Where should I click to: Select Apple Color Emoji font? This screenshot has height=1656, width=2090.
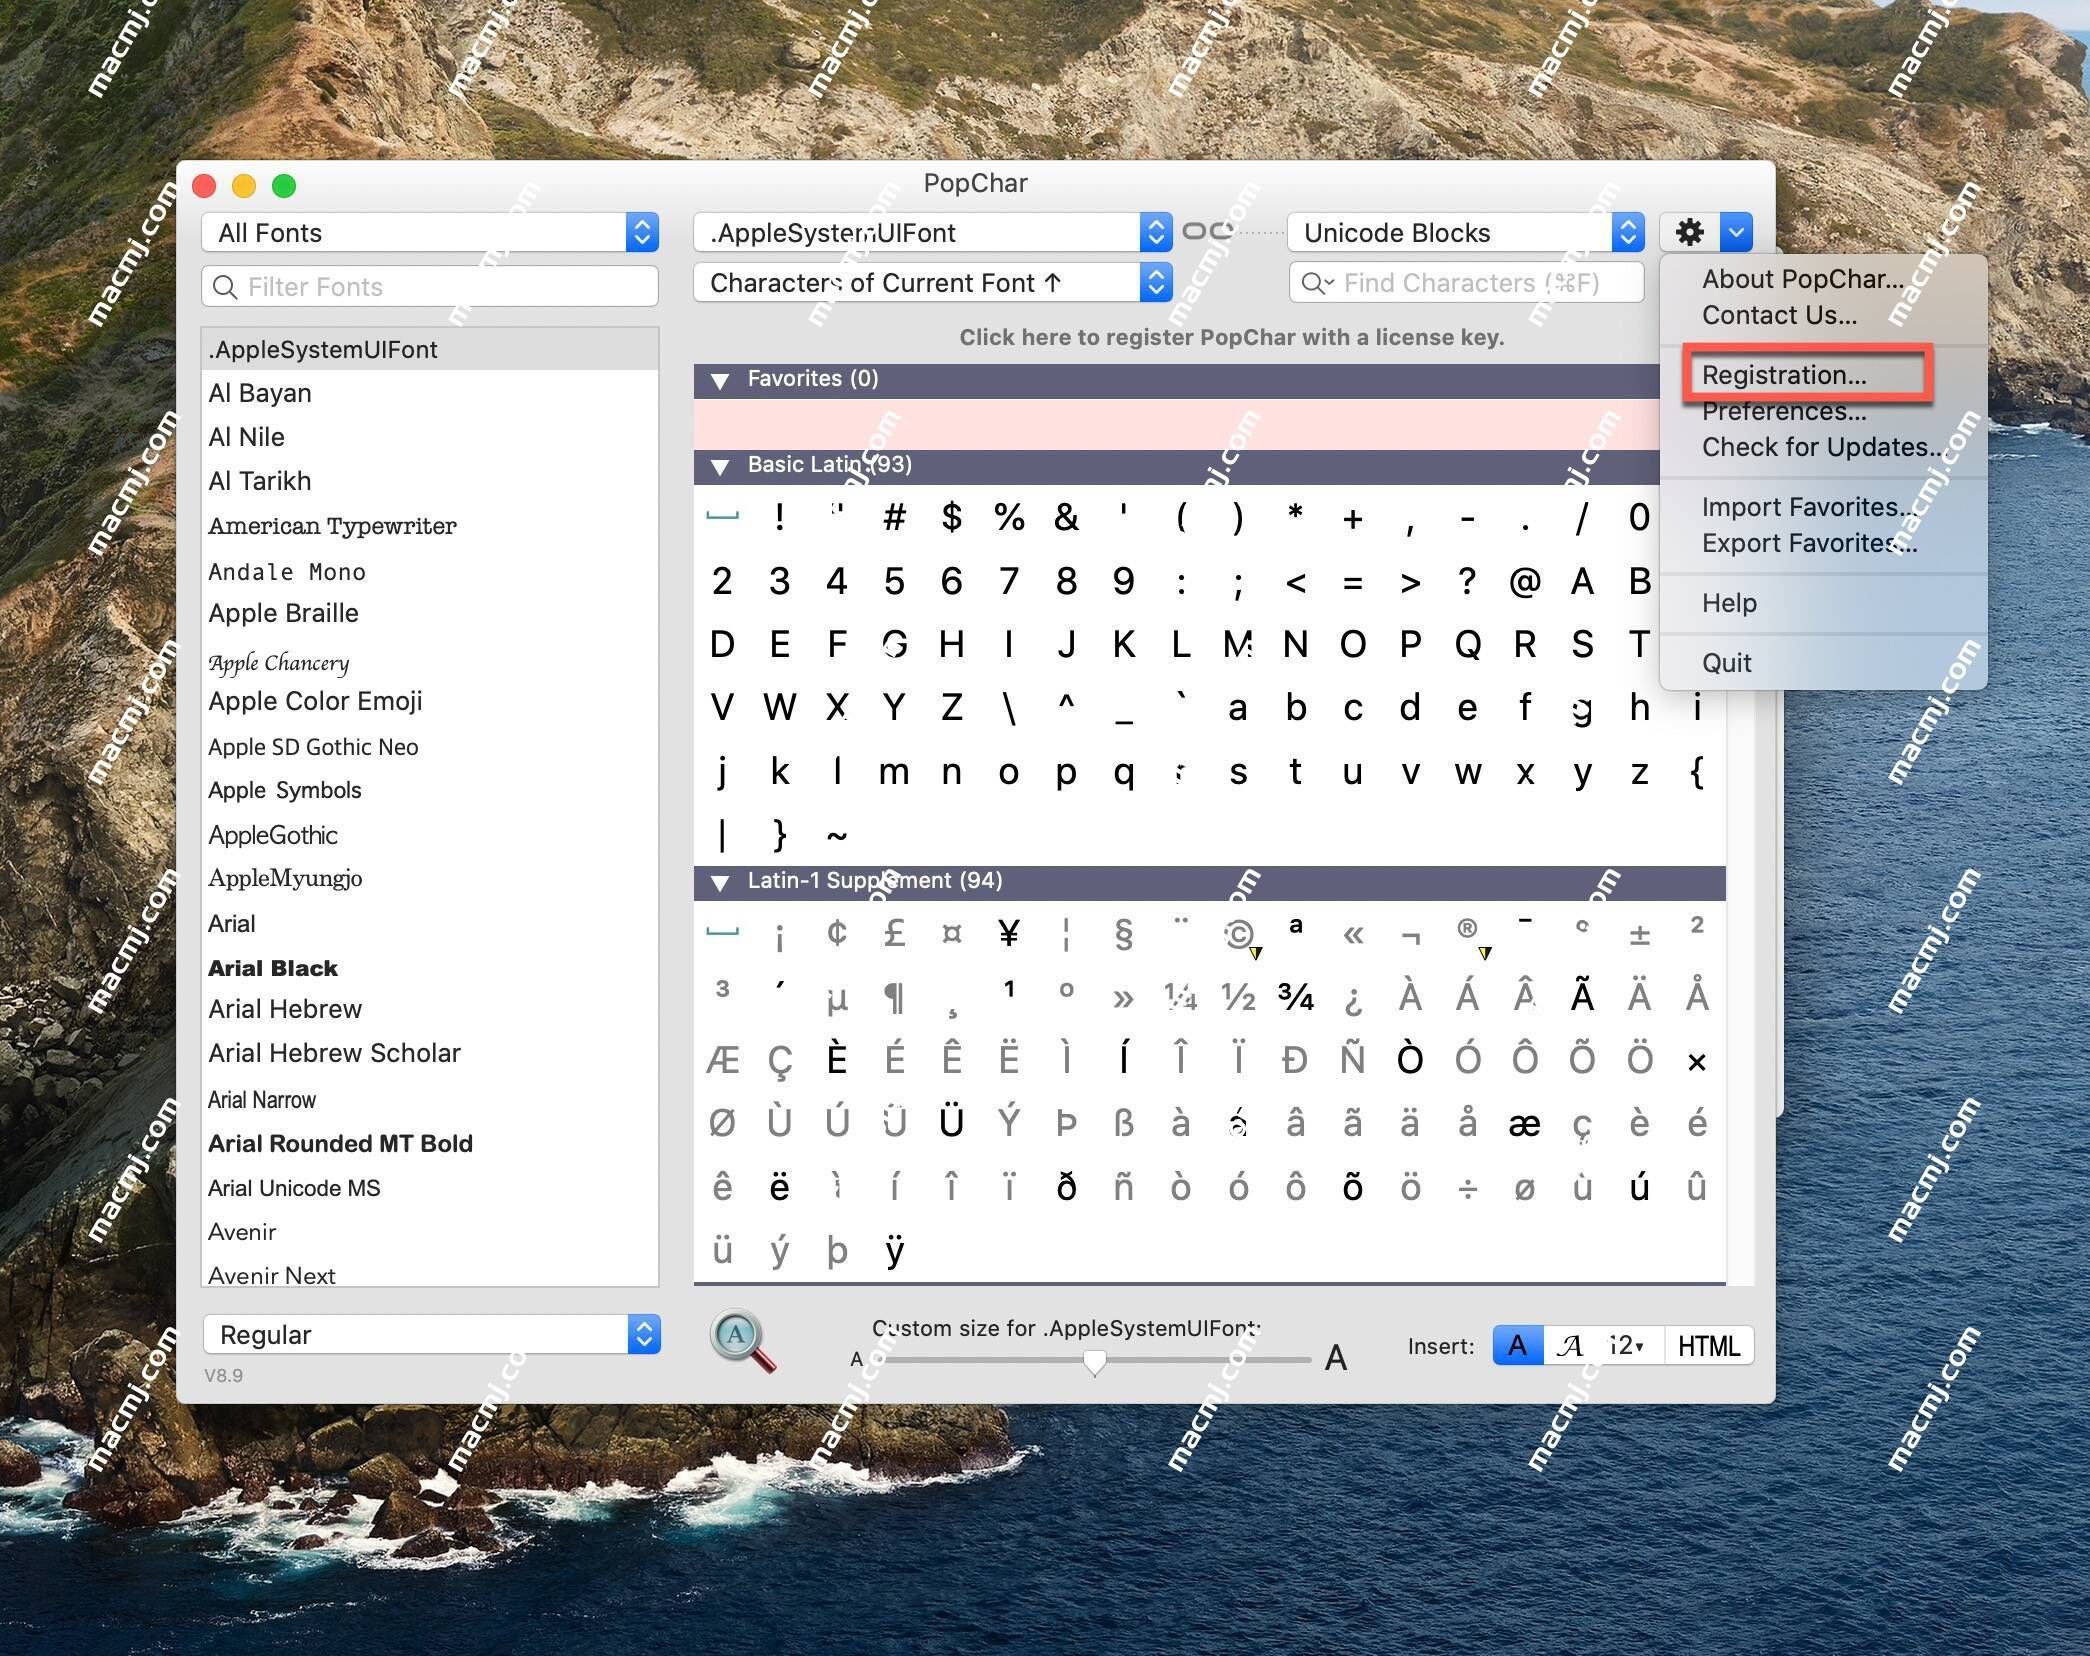tap(430, 701)
